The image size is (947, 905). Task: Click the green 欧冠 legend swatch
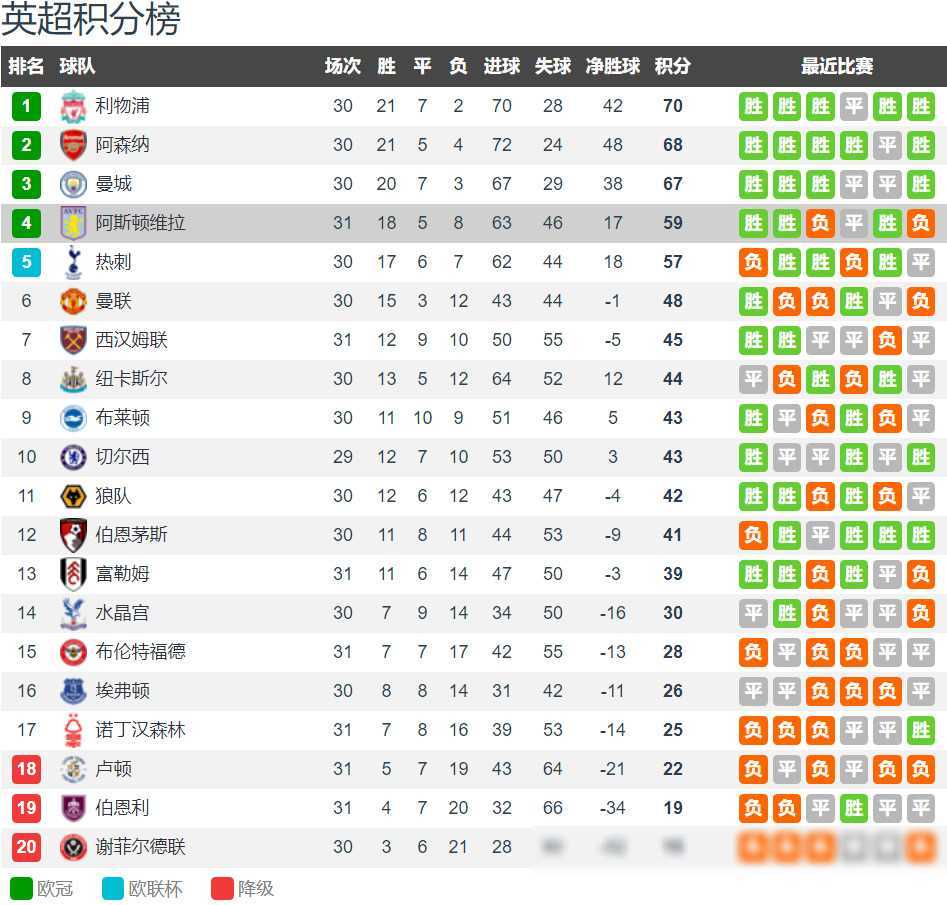tap(21, 888)
